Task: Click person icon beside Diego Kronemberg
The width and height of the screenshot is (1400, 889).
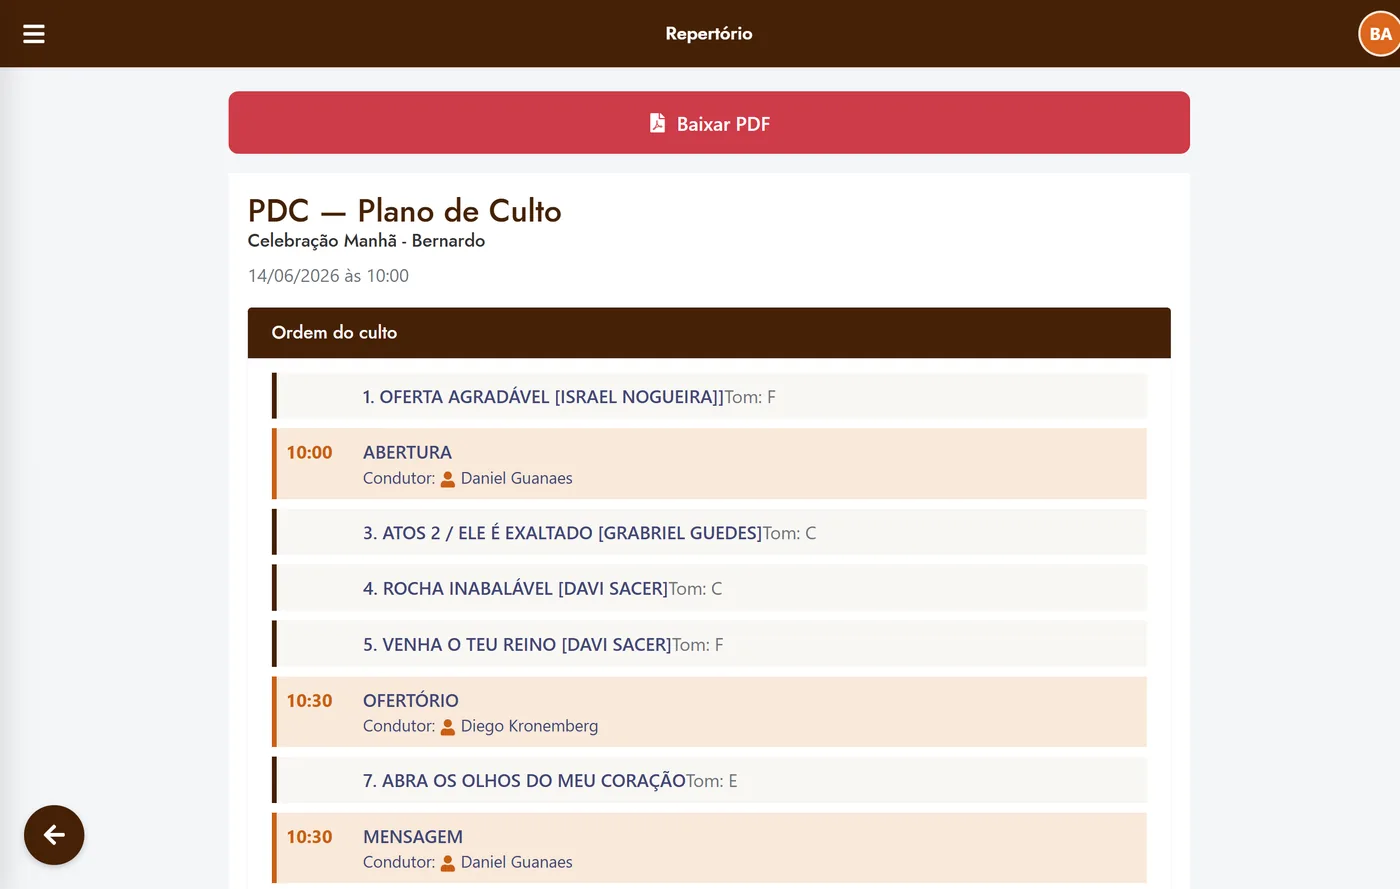Action: tap(448, 727)
